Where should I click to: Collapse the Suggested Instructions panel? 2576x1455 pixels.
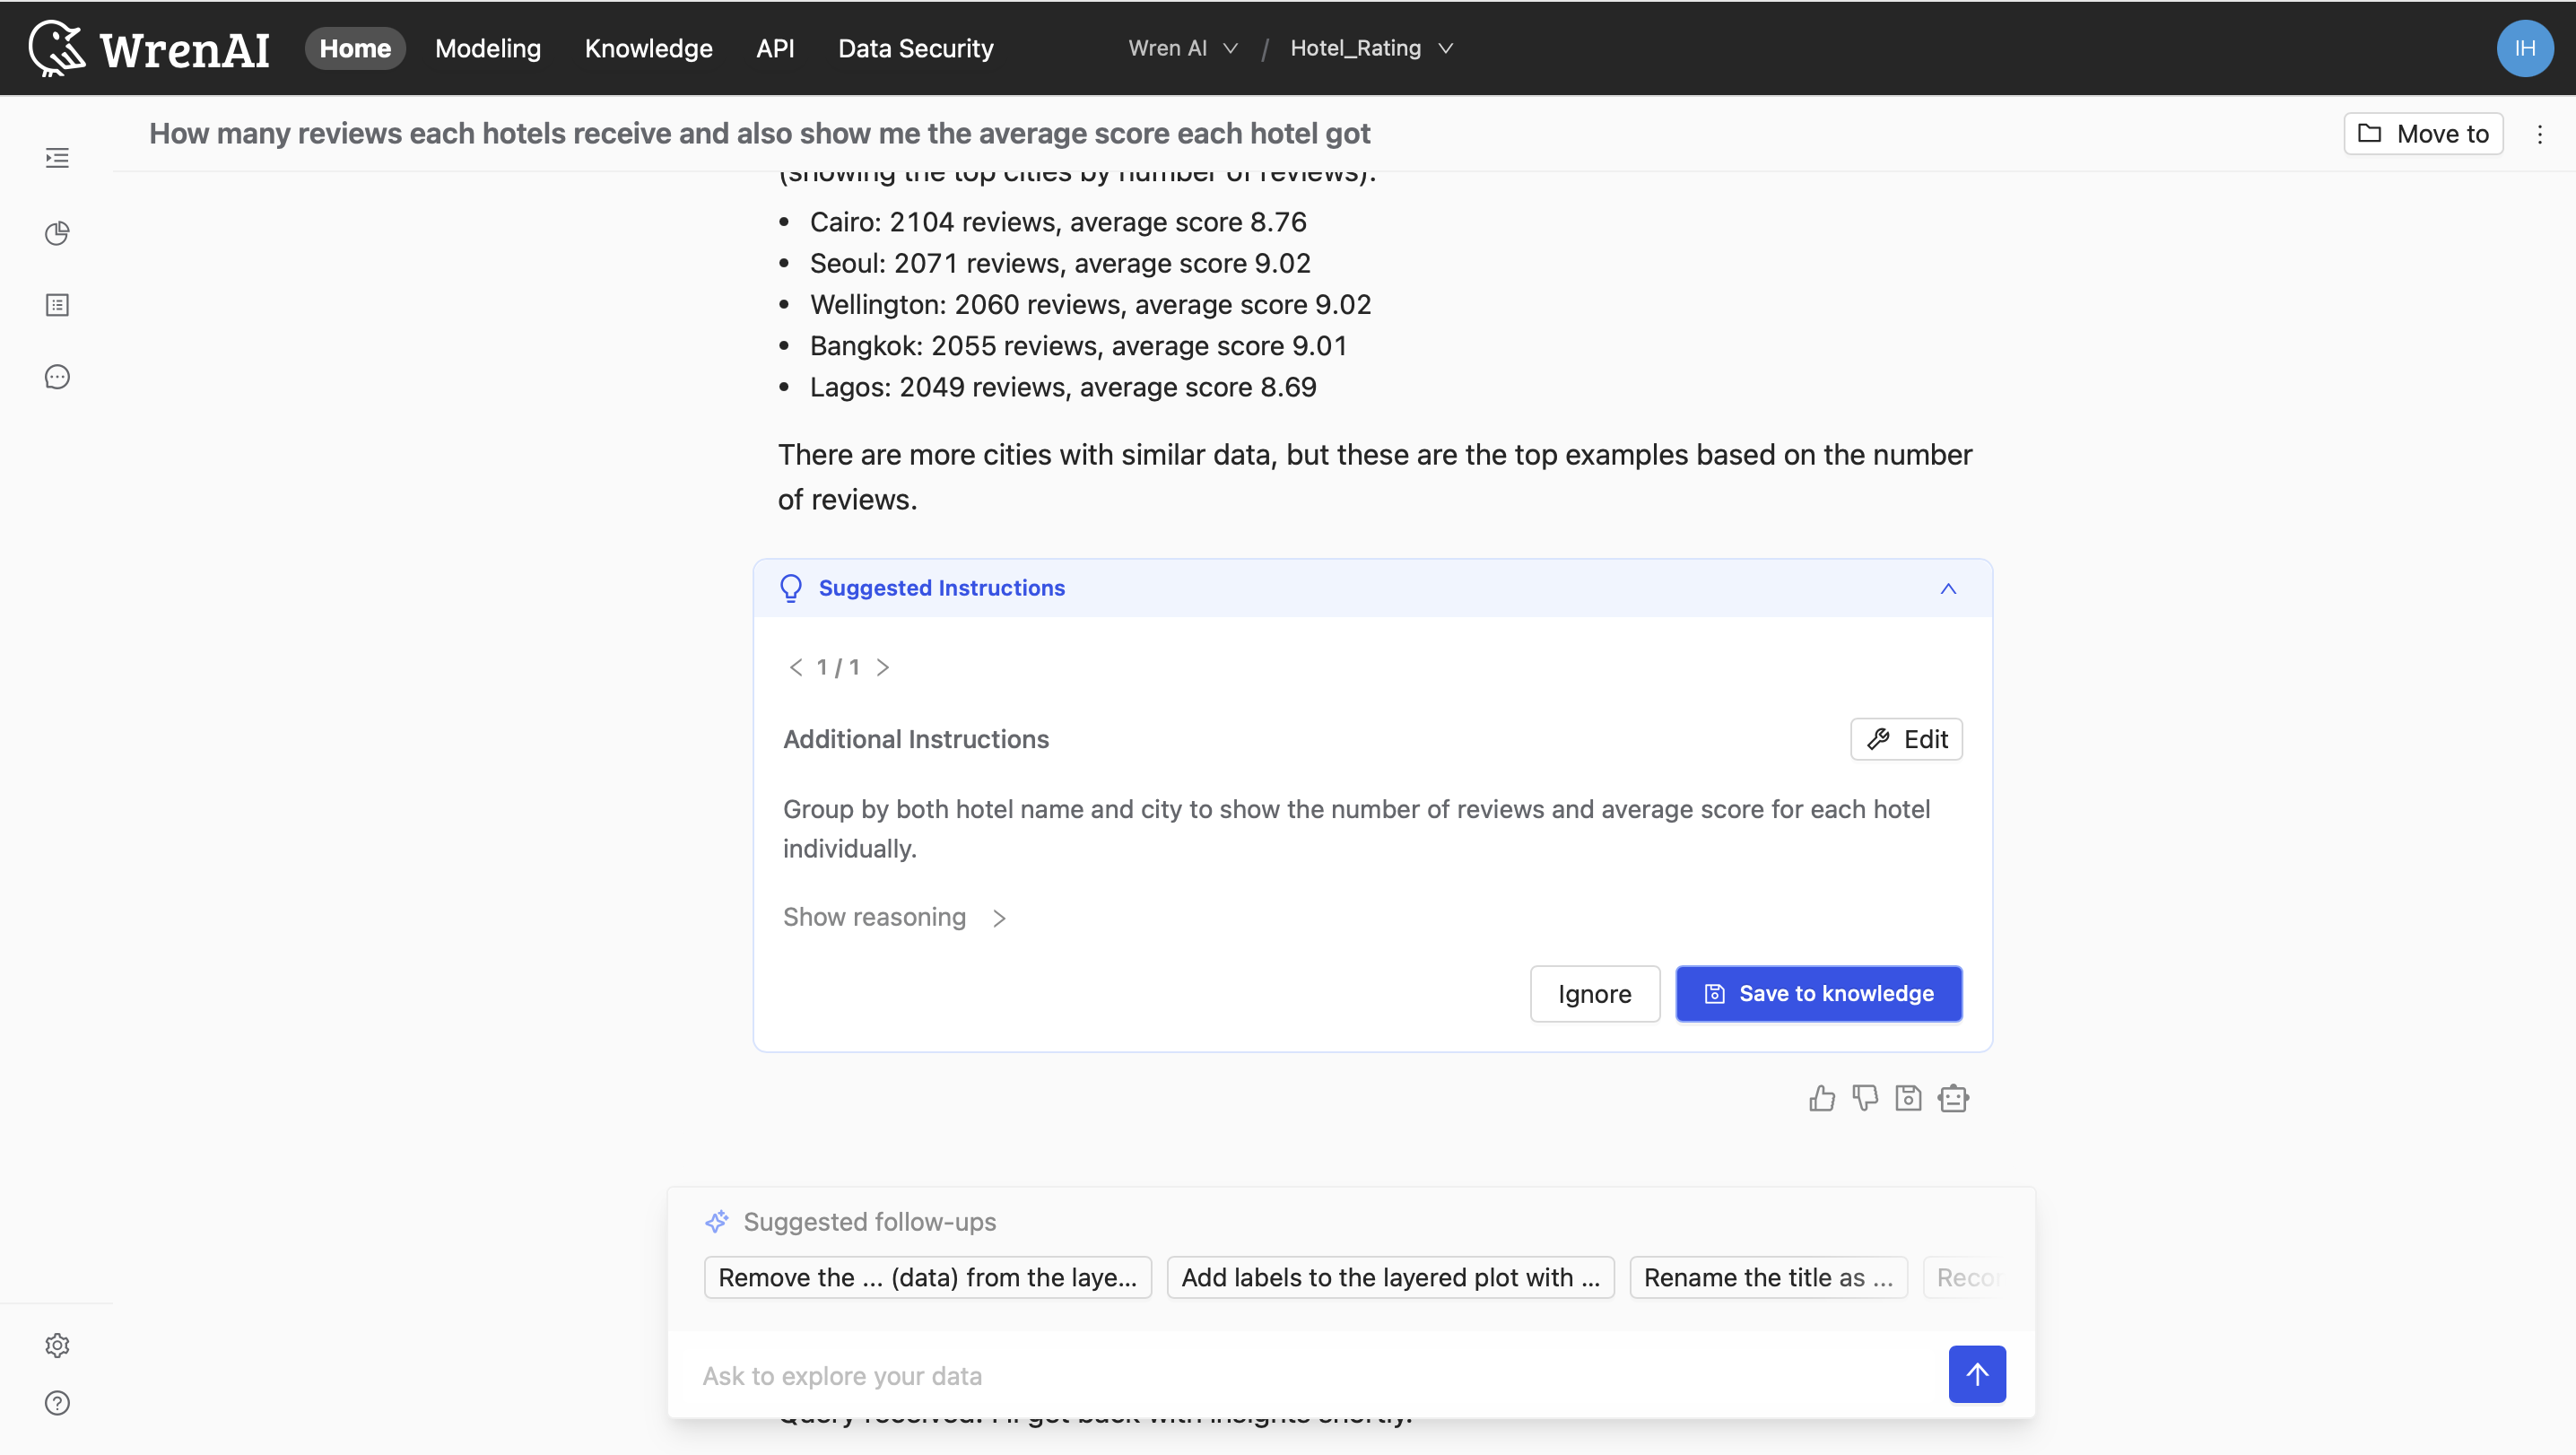pyautogui.click(x=1947, y=588)
